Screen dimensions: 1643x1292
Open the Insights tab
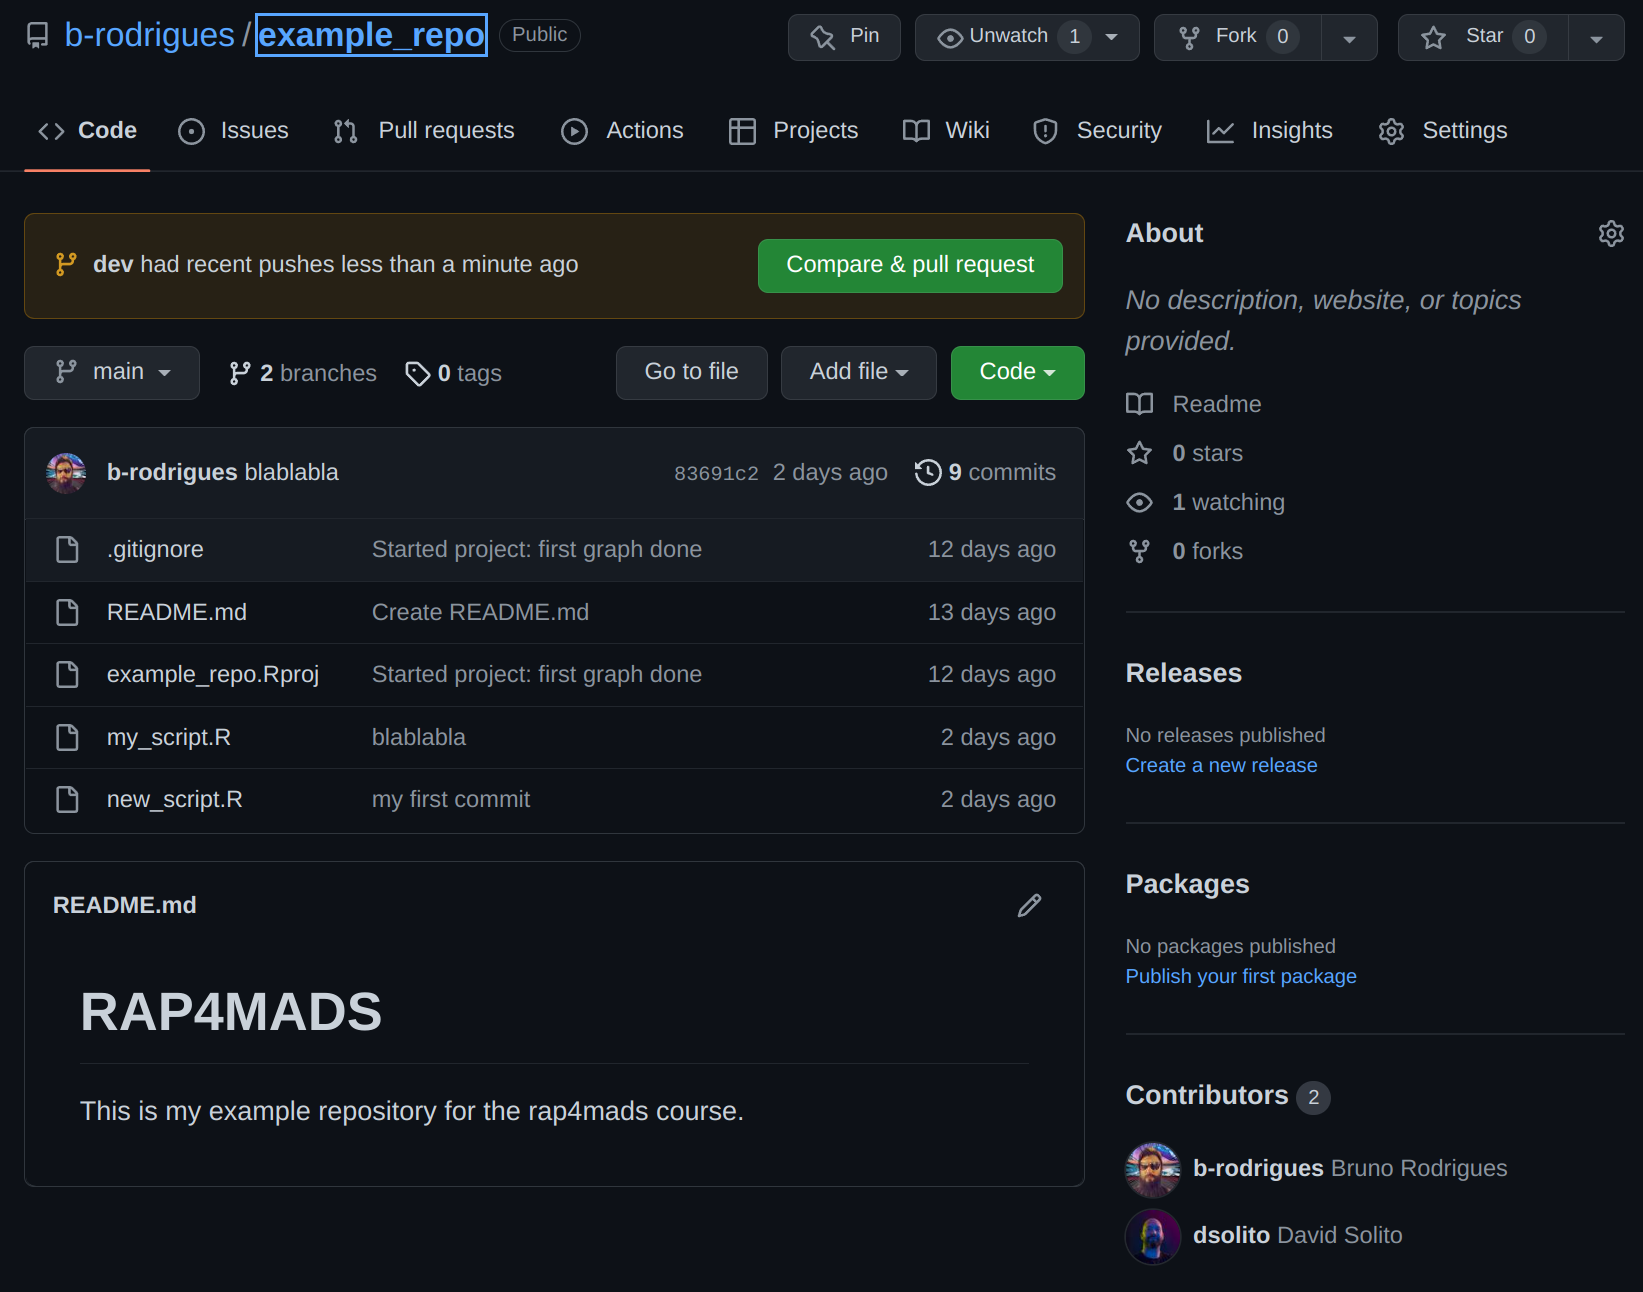1269,131
